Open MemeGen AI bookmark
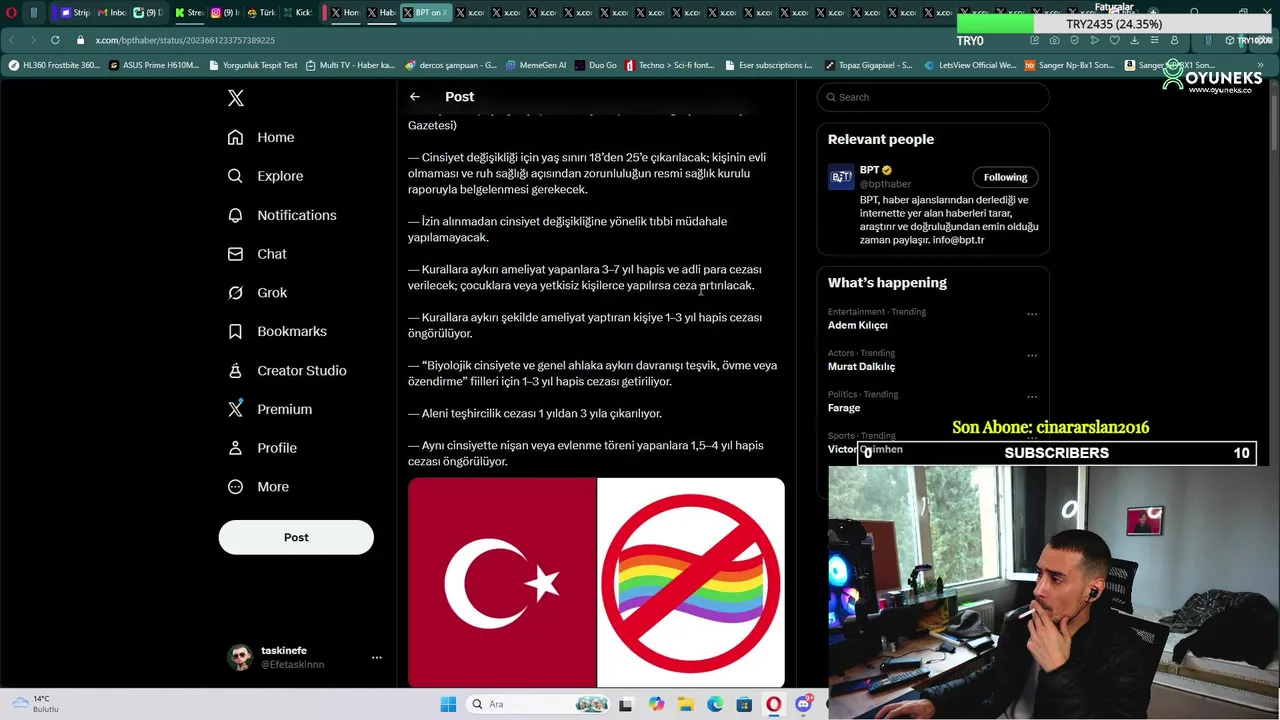This screenshot has width=1280, height=720. click(x=536, y=65)
